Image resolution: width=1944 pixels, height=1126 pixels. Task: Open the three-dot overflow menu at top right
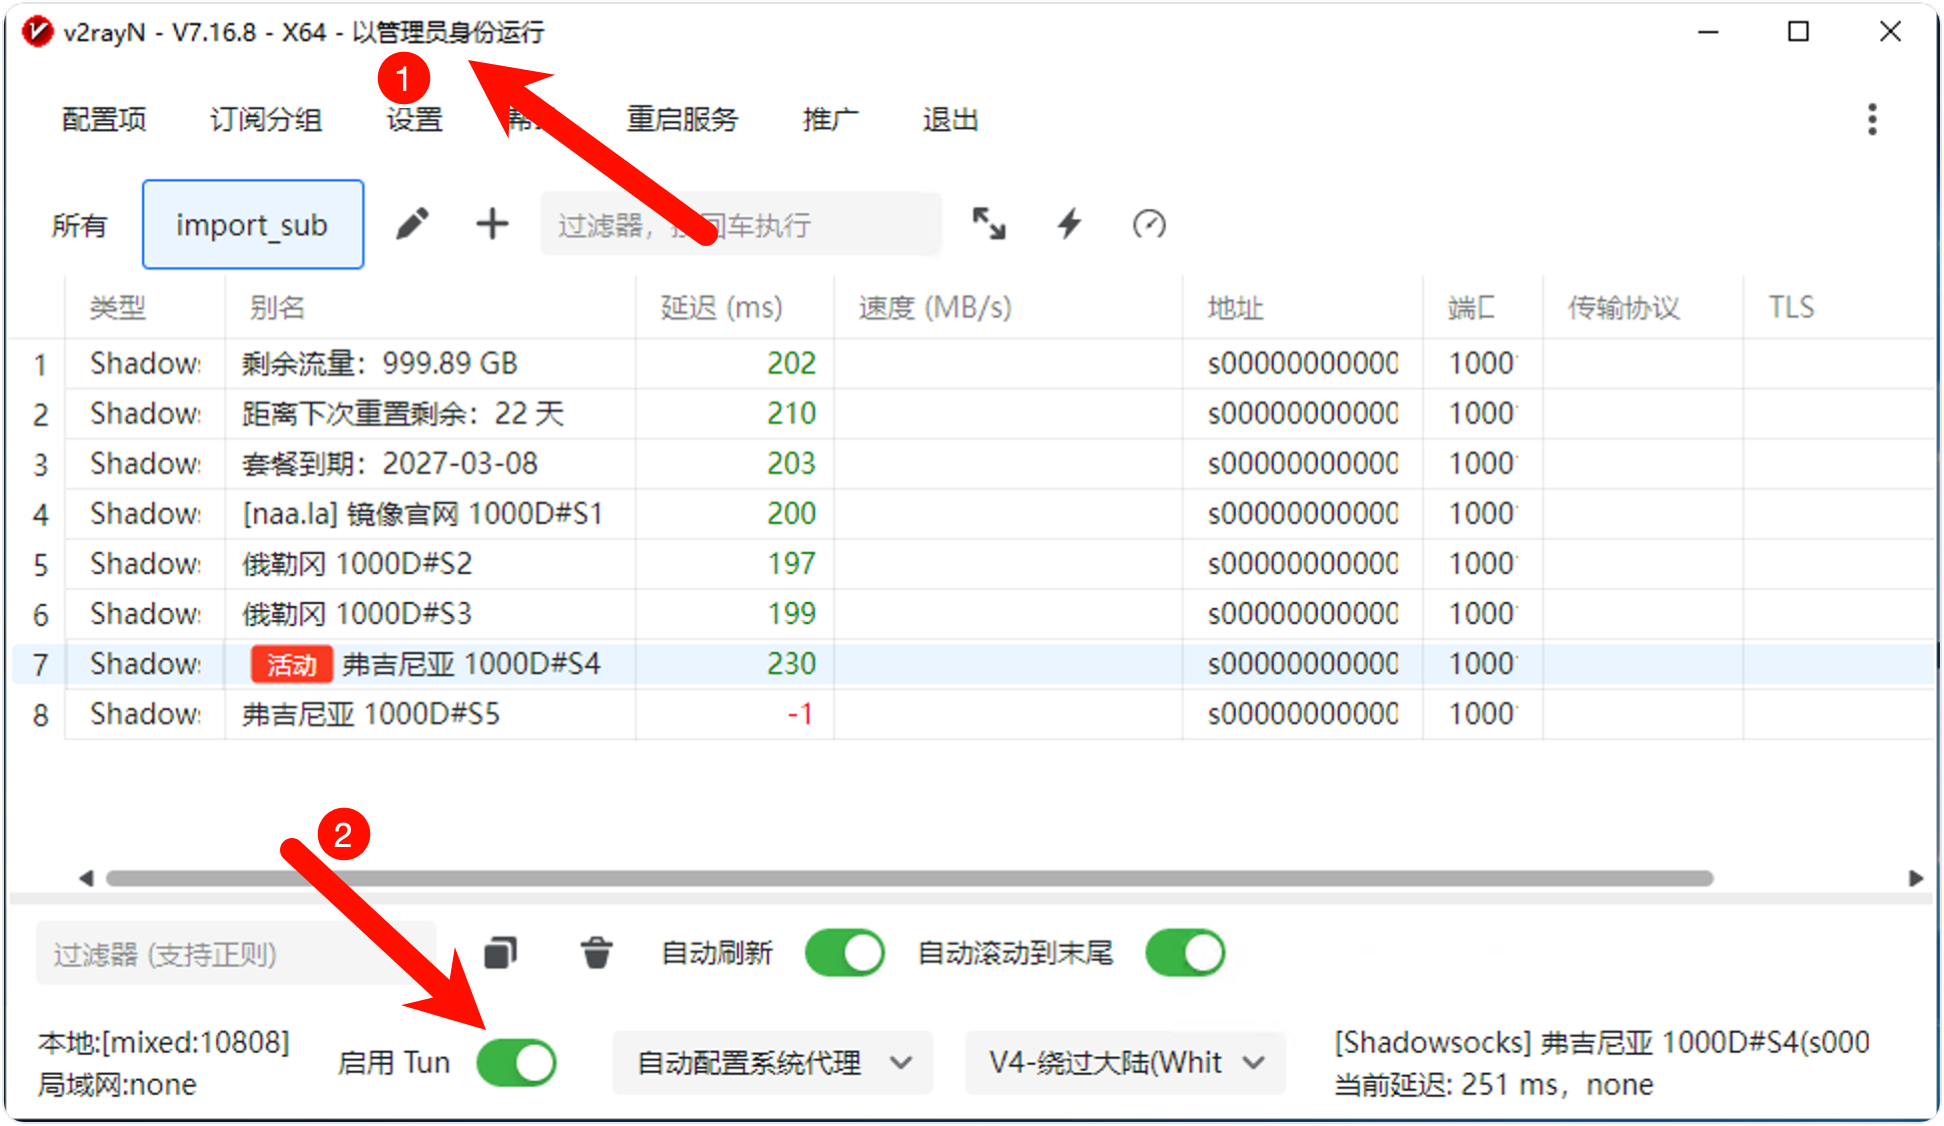pyautogui.click(x=1872, y=119)
